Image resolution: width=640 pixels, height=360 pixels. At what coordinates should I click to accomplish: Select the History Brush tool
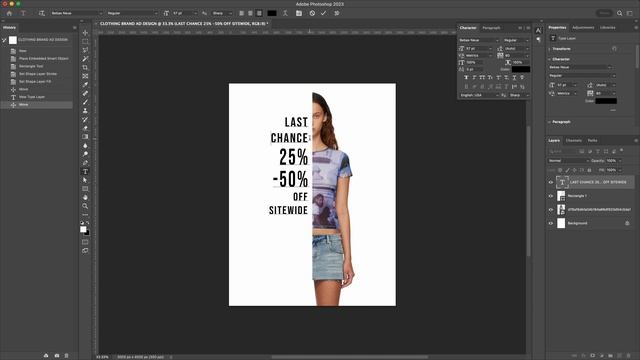coord(85,120)
